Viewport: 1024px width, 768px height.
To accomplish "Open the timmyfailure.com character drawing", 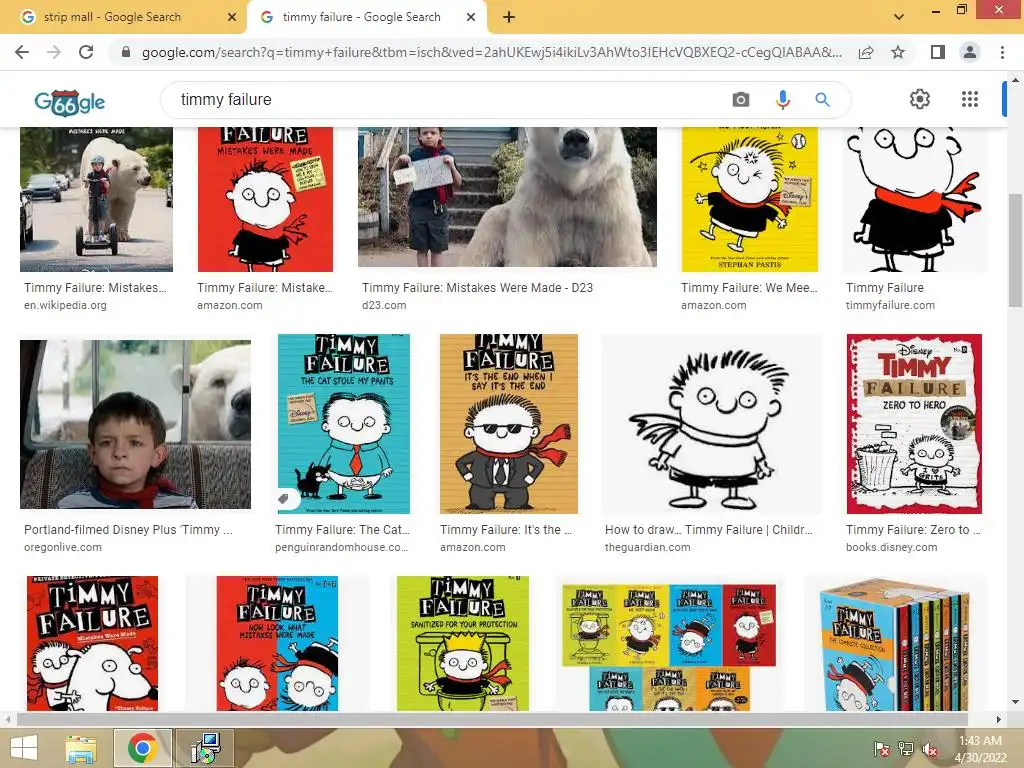I will 914,199.
